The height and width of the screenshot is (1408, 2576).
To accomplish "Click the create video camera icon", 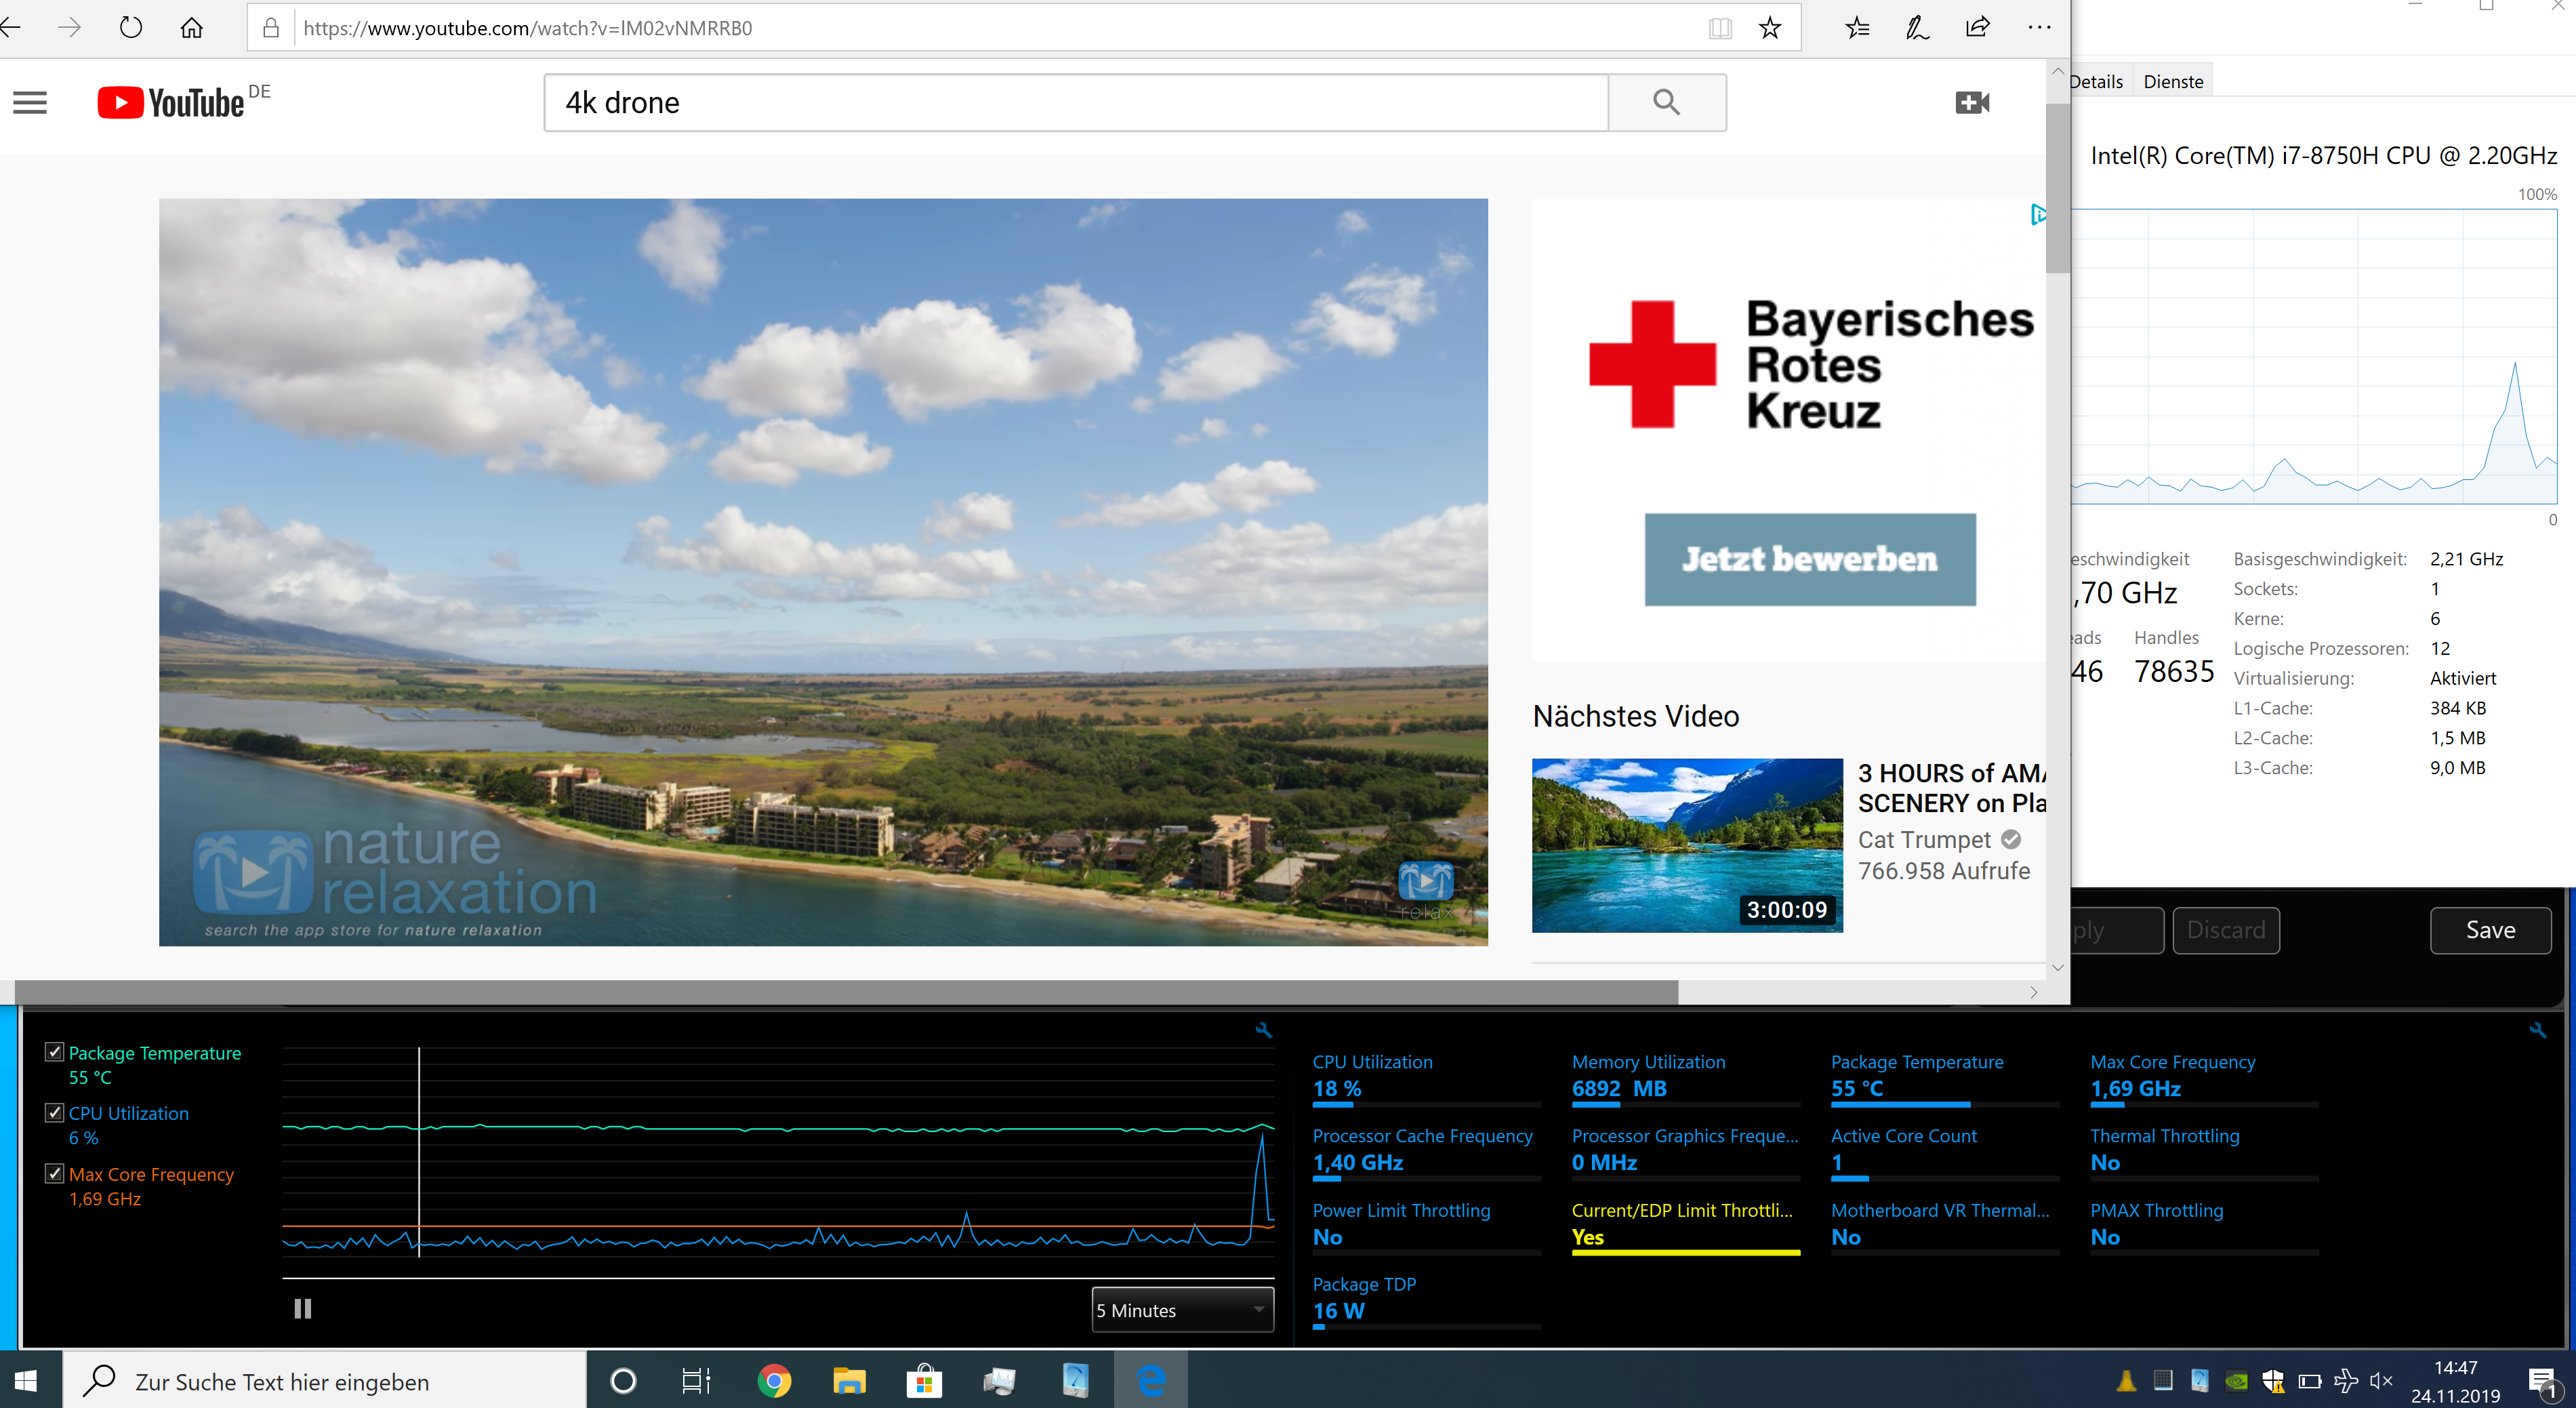I will [x=1971, y=102].
